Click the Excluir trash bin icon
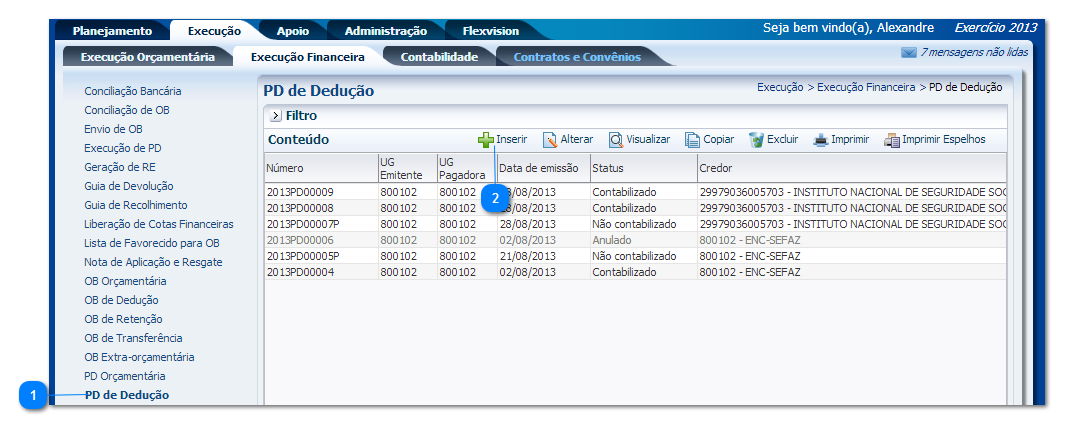Viewport: 1068px width, 431px height. click(x=756, y=140)
